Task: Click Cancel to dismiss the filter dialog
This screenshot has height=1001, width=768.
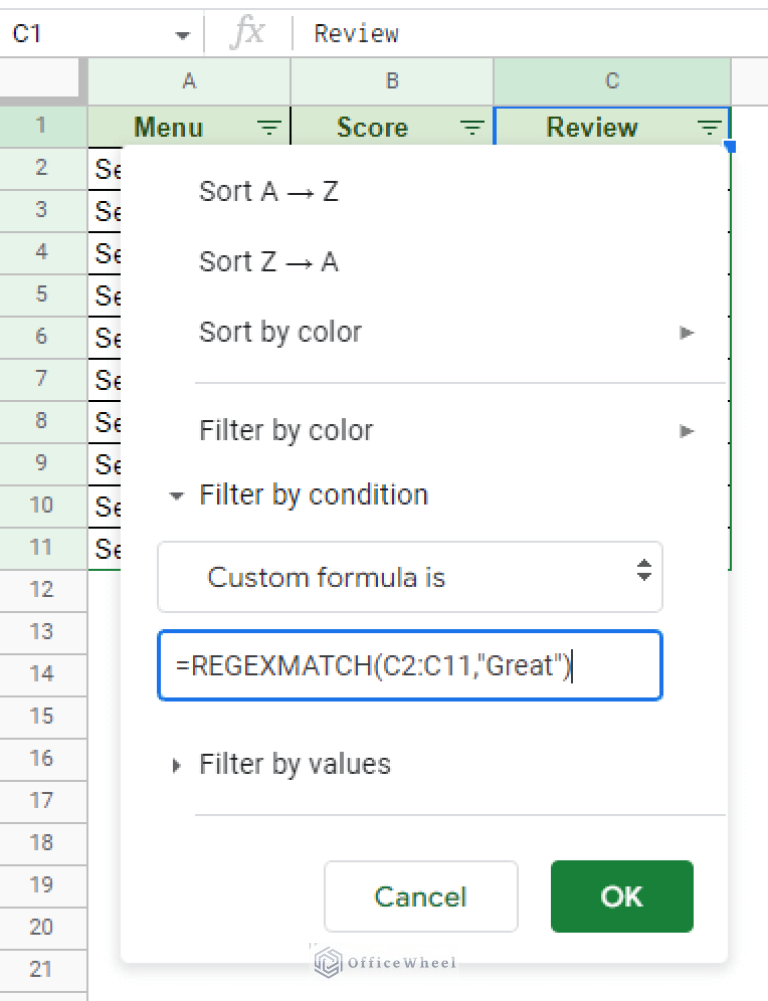Action: [x=420, y=897]
